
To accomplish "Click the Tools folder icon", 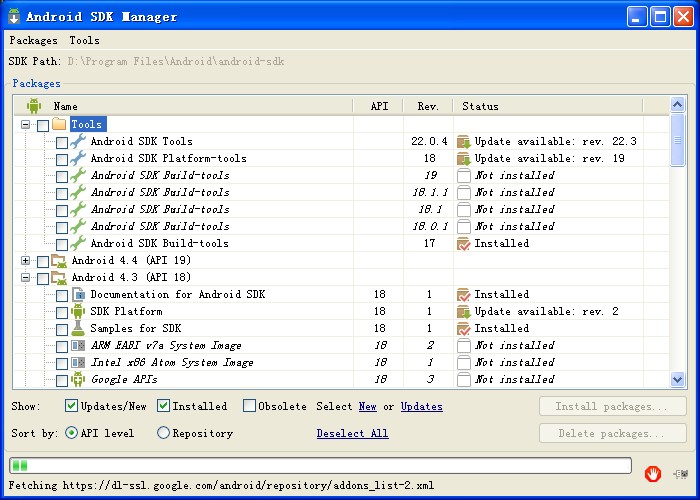I will point(59,124).
